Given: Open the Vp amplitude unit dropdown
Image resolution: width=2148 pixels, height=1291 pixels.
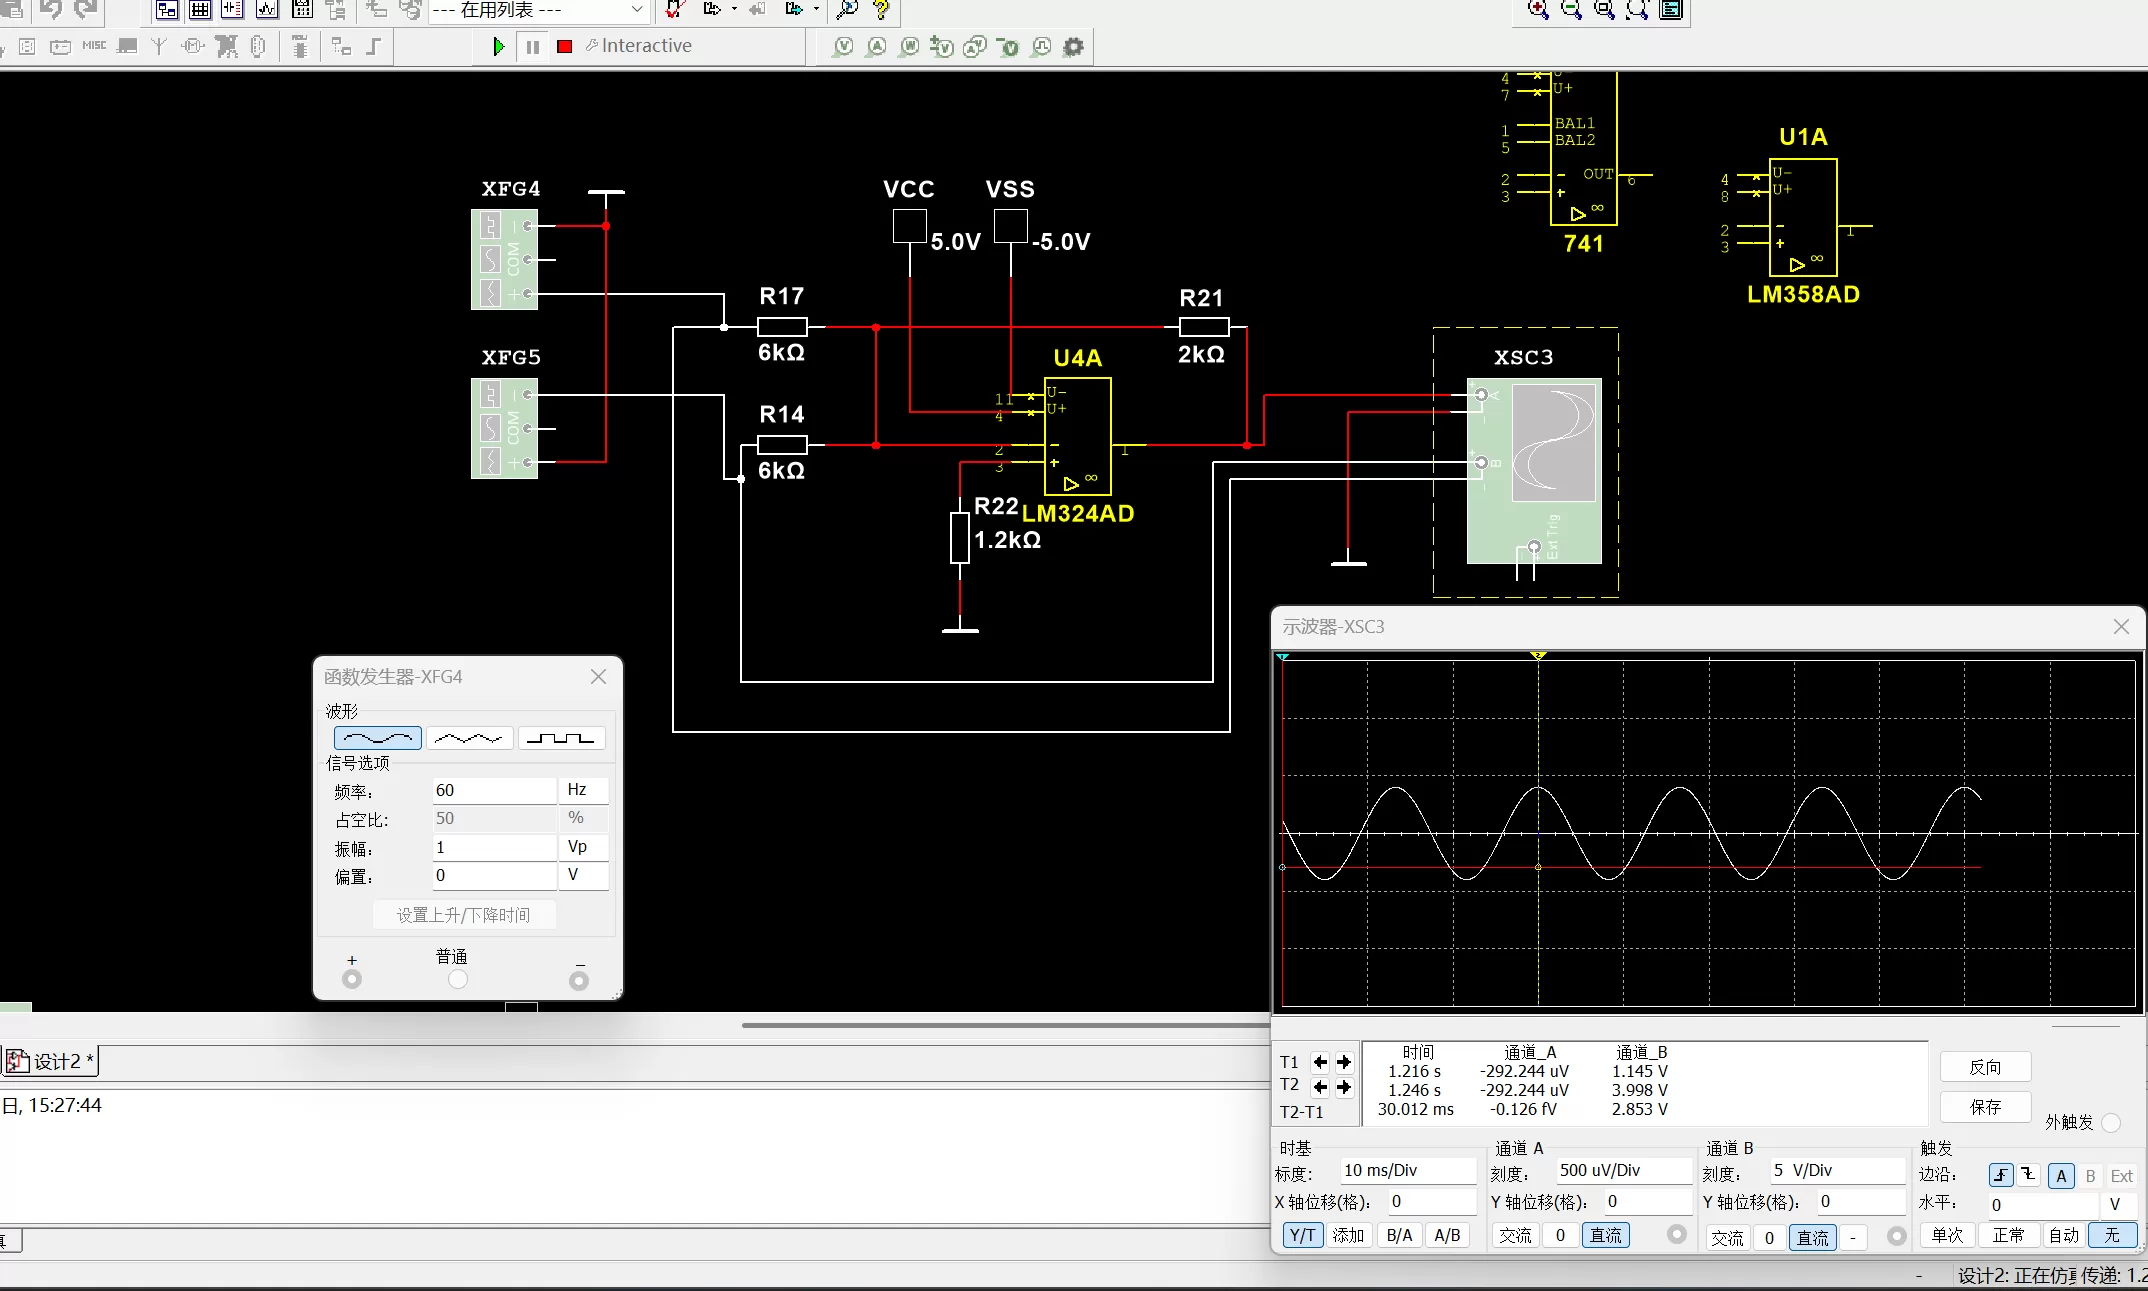Looking at the screenshot, I should pos(585,847).
